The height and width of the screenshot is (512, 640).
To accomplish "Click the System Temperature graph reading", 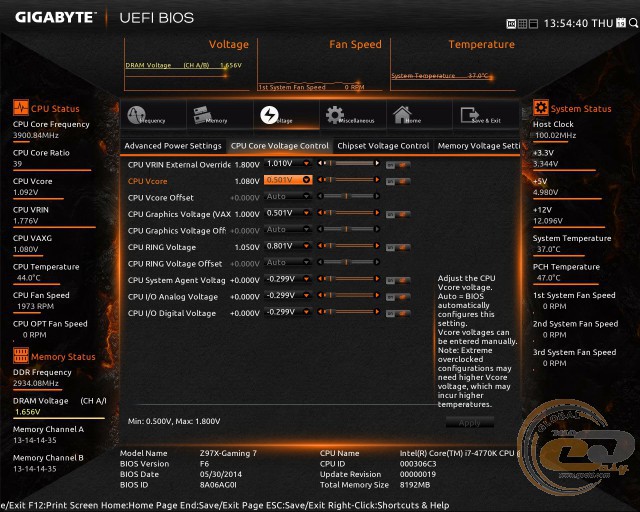I will click(440, 76).
